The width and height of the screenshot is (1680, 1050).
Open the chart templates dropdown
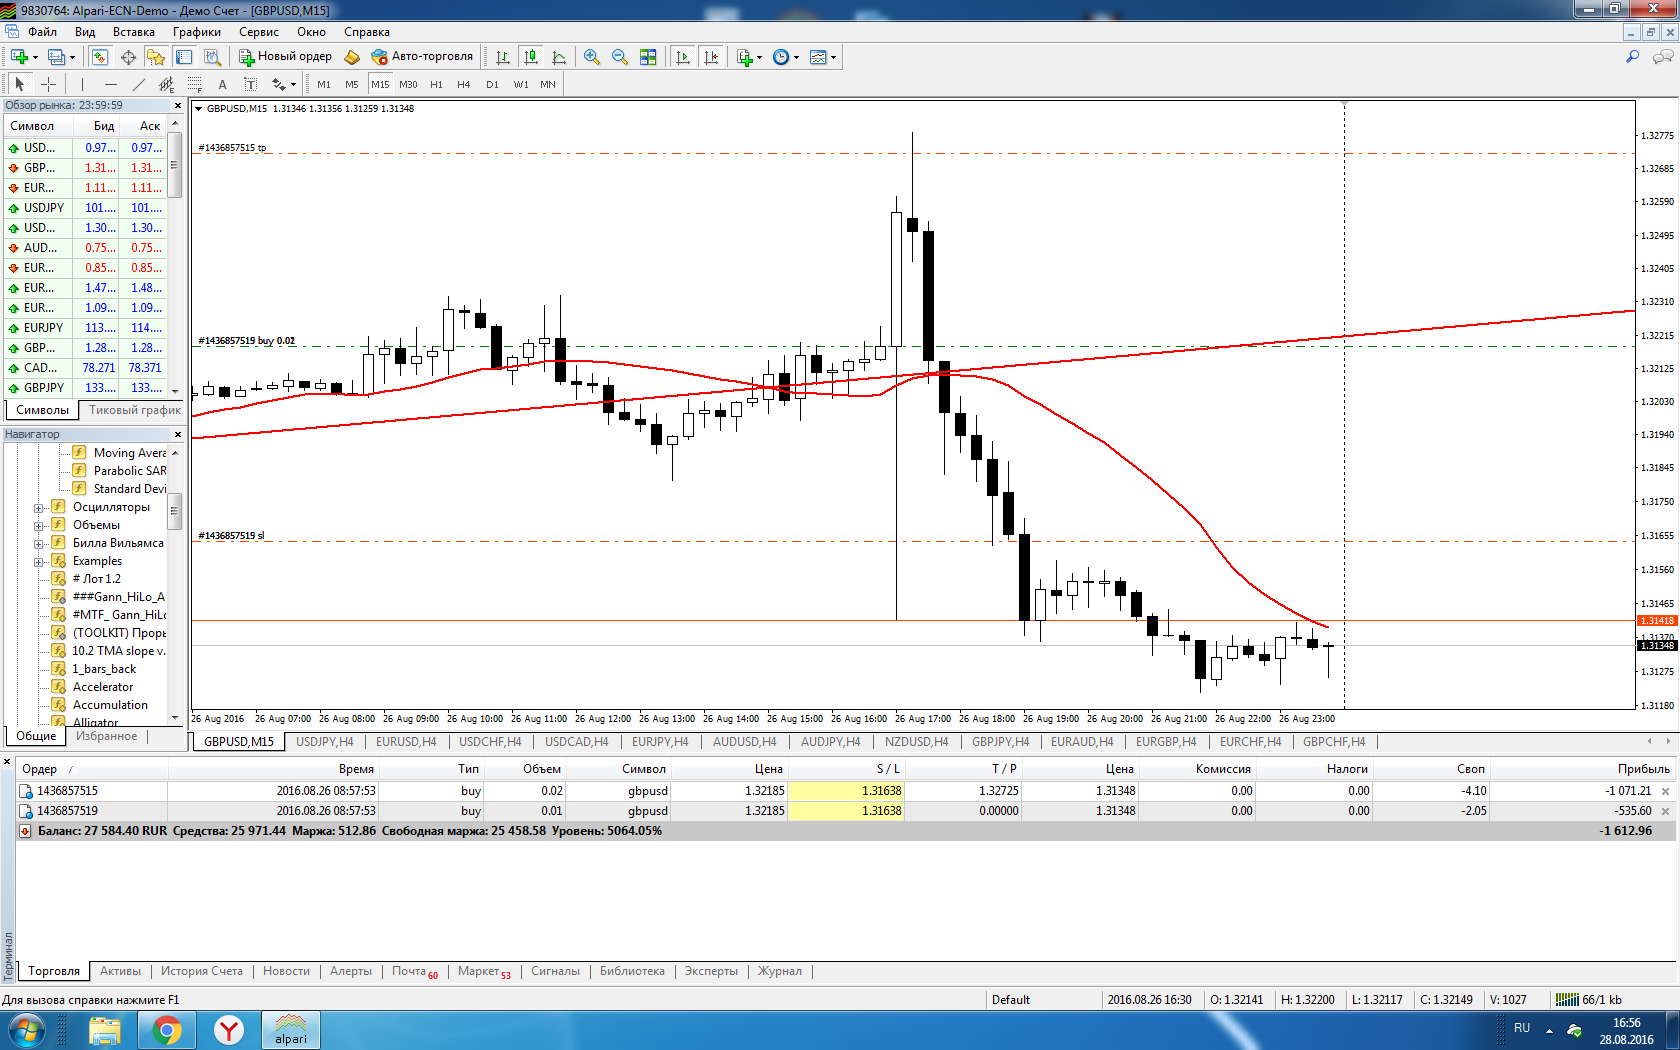tap(823, 57)
